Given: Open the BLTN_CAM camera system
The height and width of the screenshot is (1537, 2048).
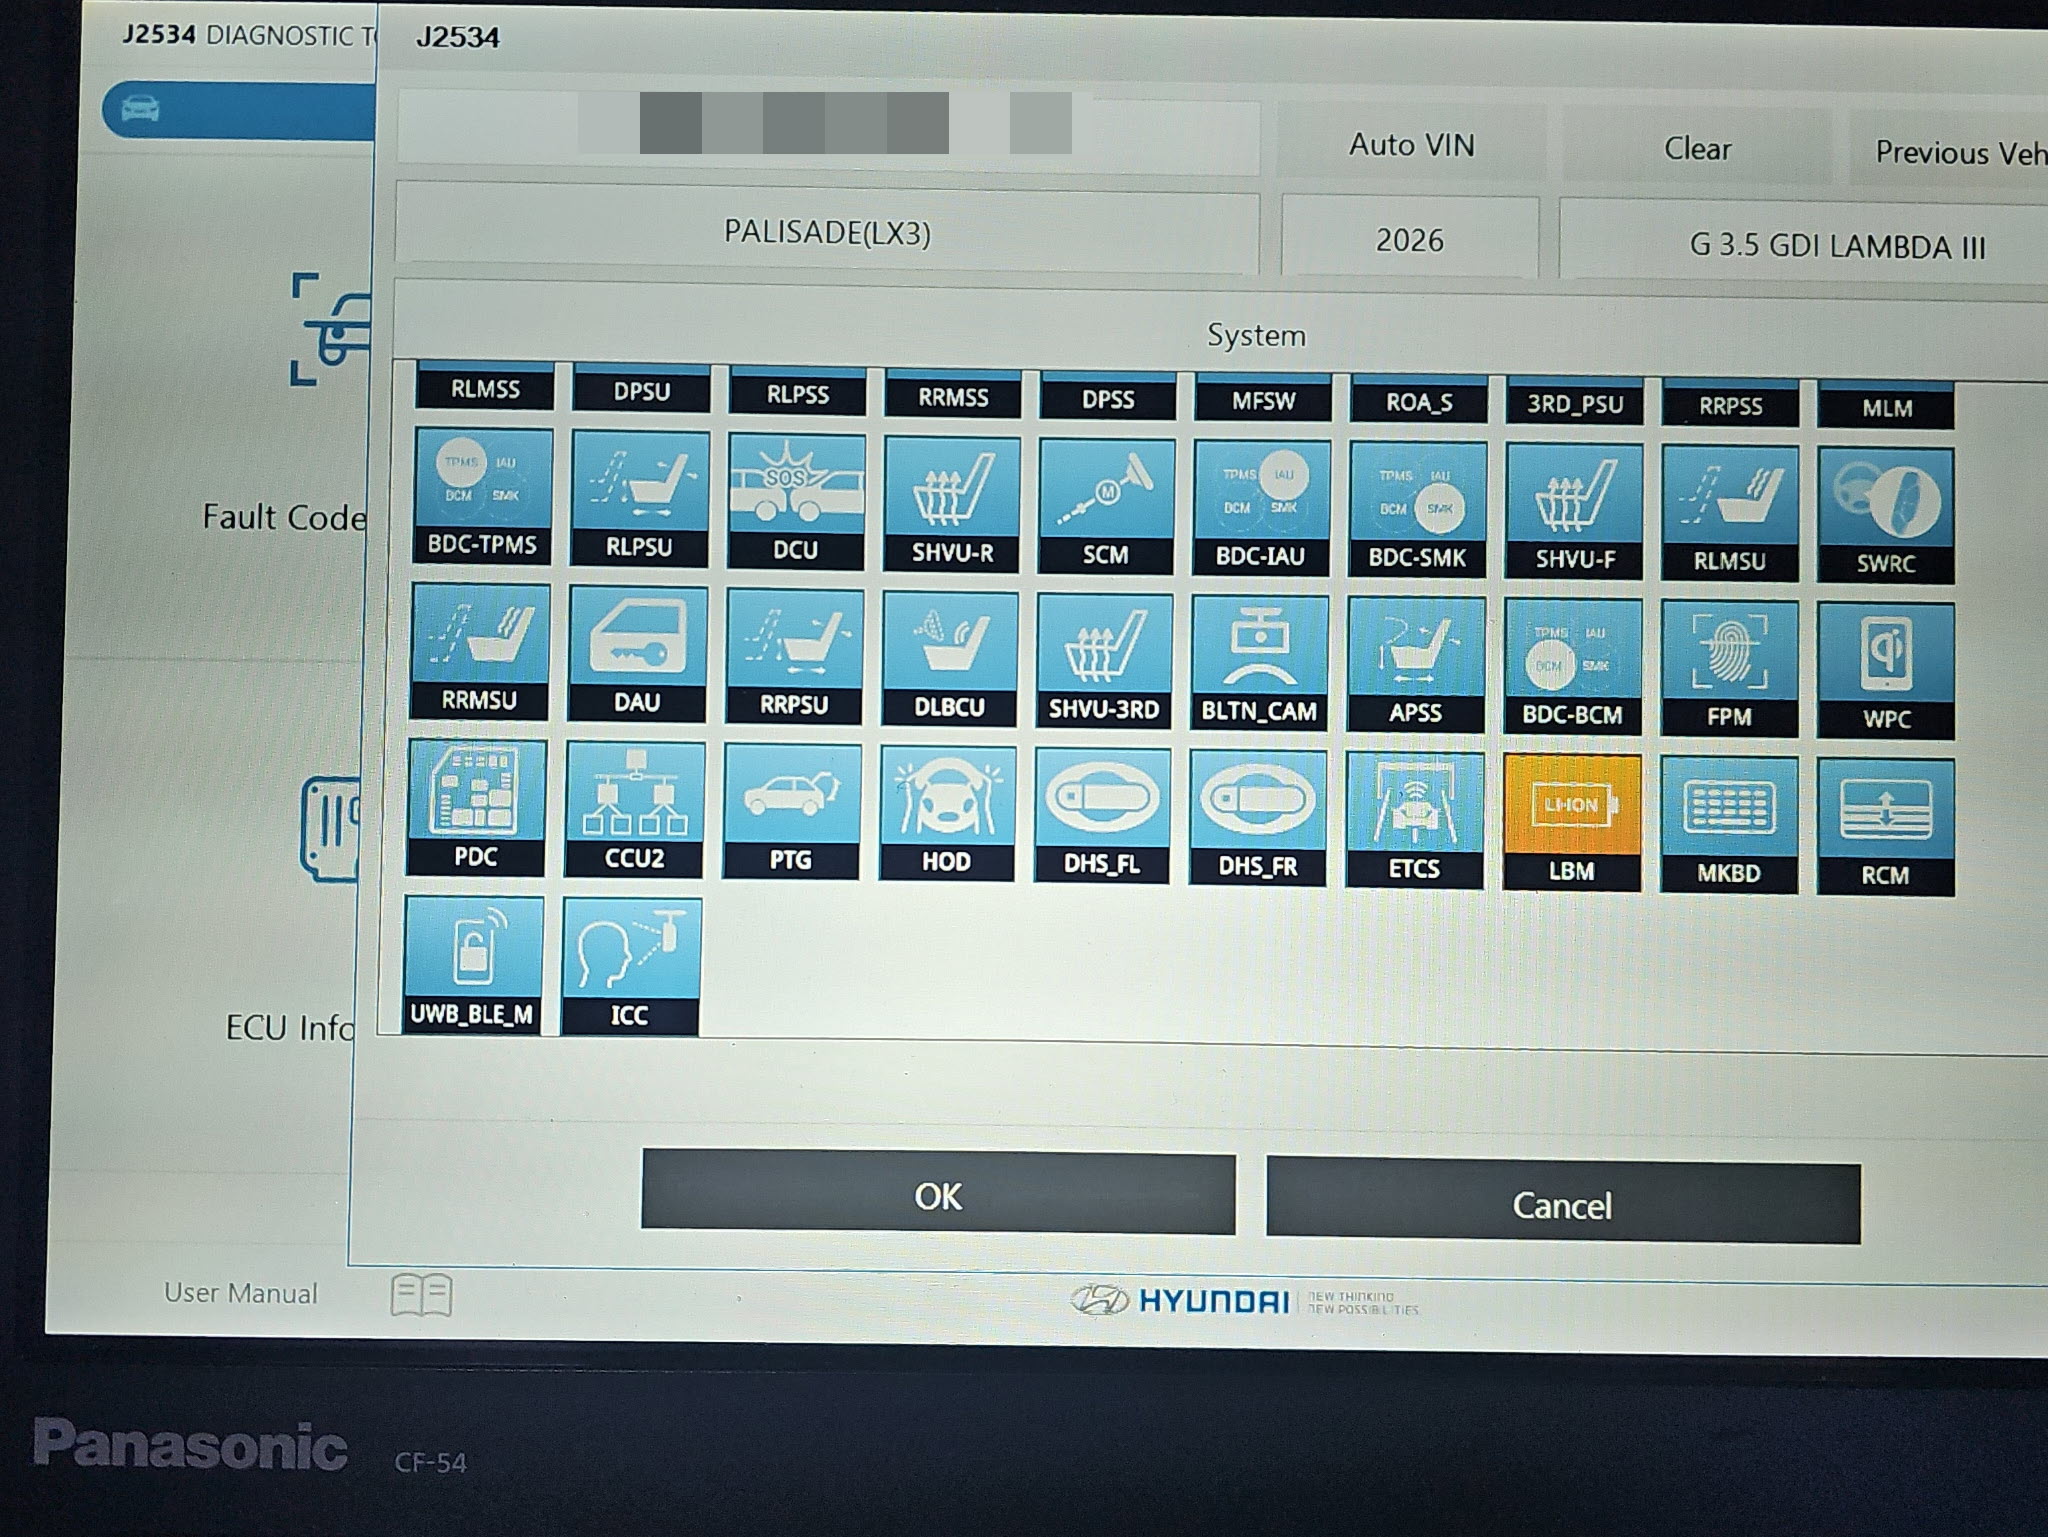Looking at the screenshot, I should pyautogui.click(x=1259, y=663).
